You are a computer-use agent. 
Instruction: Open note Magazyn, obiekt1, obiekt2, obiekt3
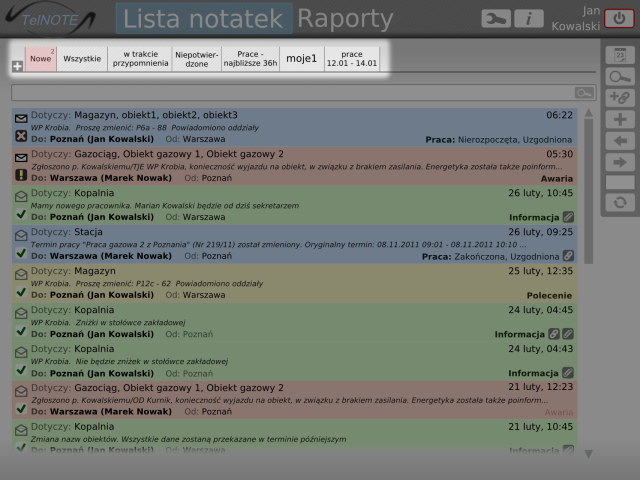point(294,127)
